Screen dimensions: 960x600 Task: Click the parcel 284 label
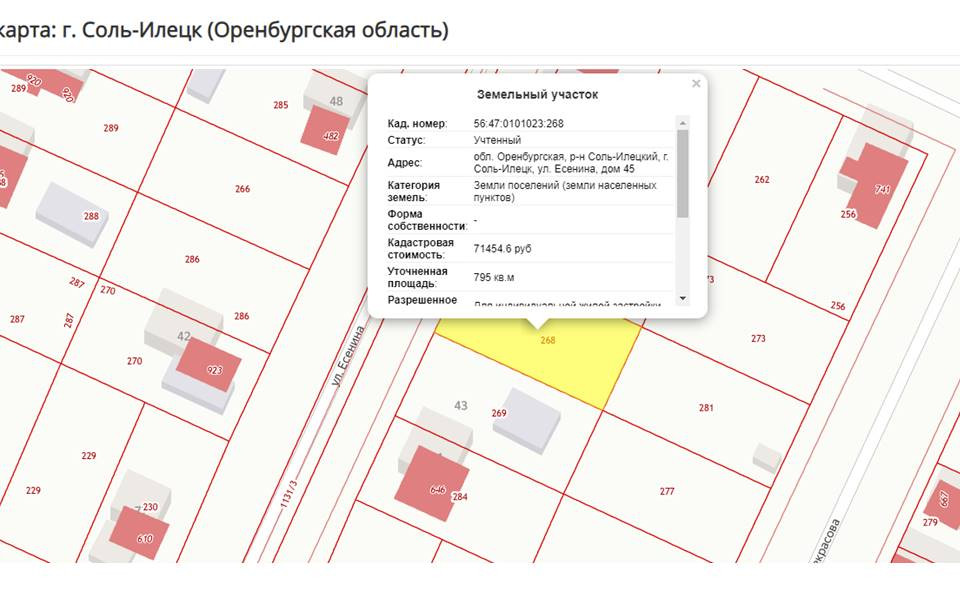pyautogui.click(x=460, y=497)
